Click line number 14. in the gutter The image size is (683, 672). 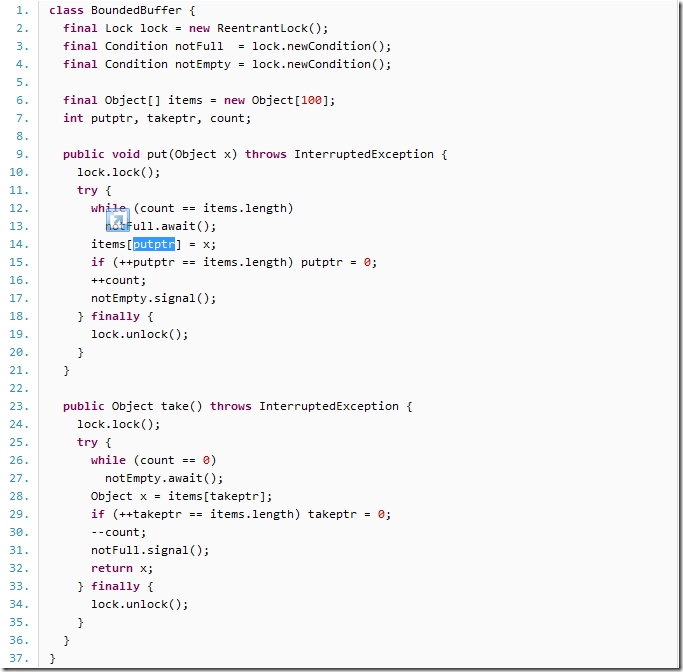(19, 244)
